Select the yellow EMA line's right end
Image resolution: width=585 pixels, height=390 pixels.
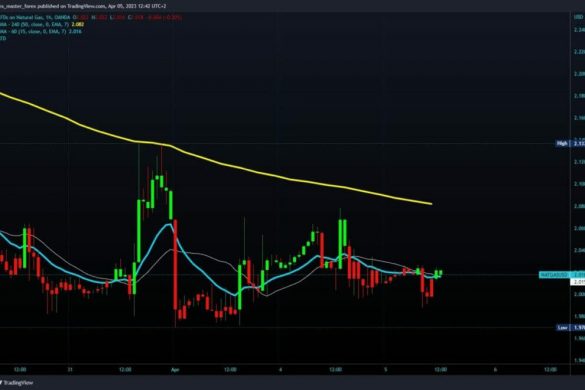431,204
